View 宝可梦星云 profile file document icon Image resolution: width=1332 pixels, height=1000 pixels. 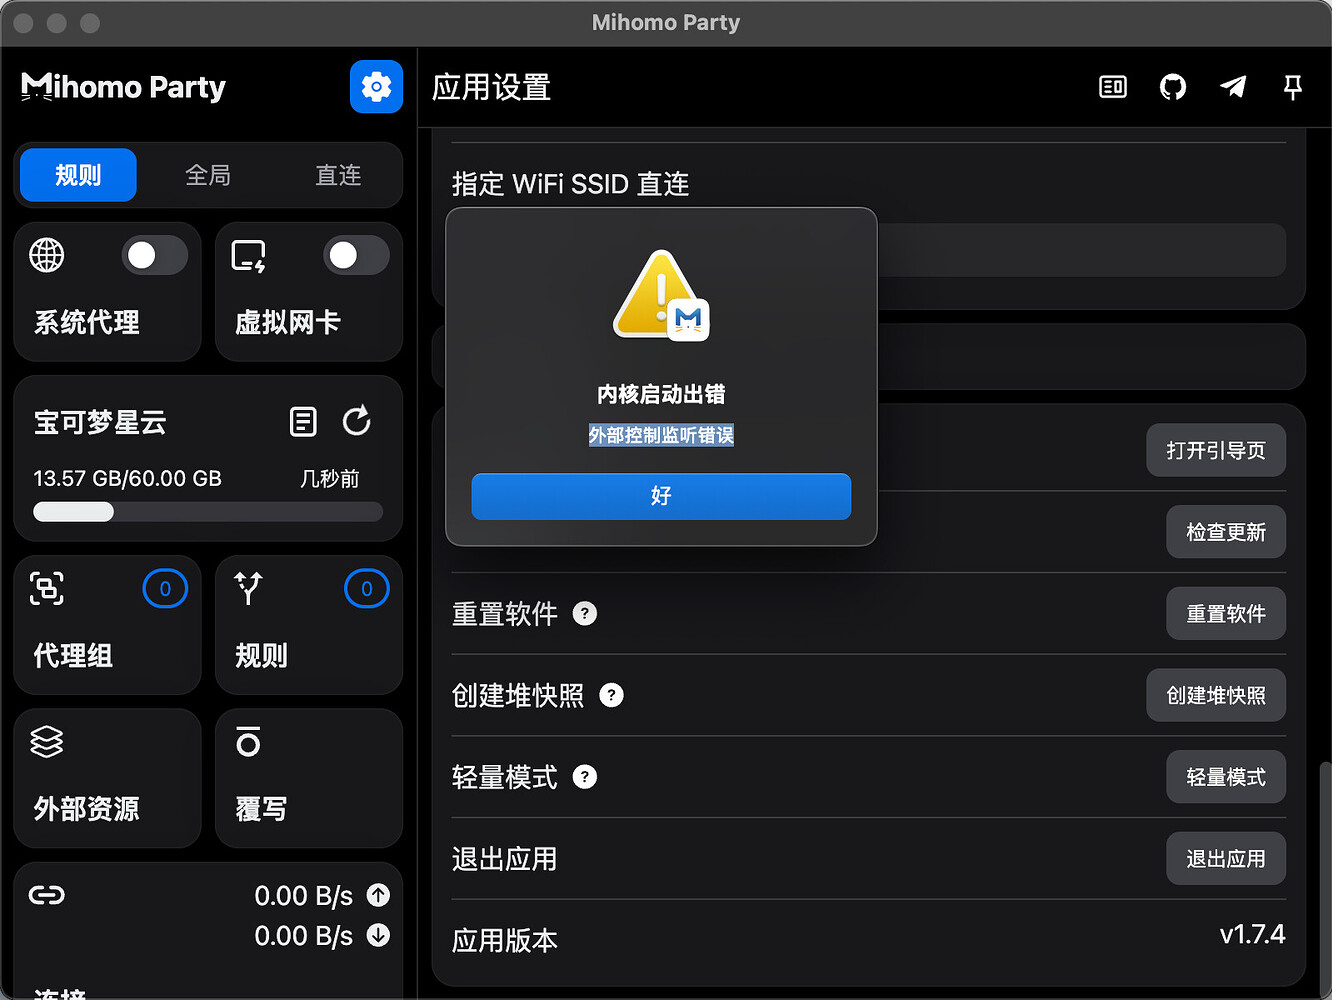coord(303,422)
